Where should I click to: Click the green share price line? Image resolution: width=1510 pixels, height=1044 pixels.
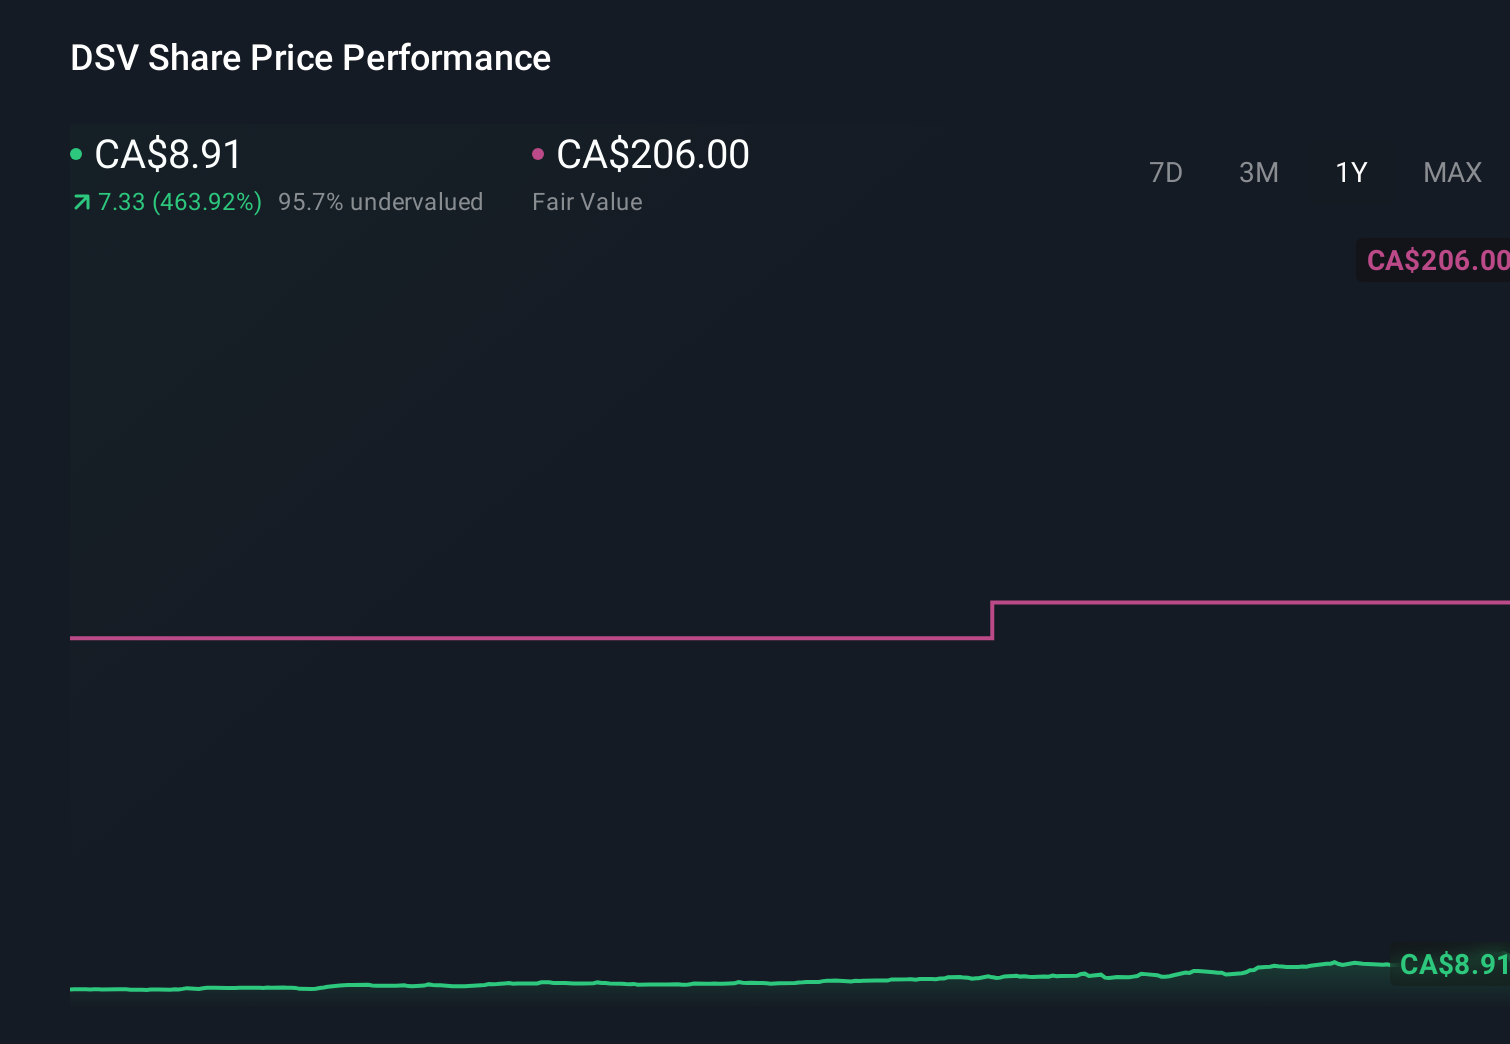pyautogui.click(x=700, y=983)
